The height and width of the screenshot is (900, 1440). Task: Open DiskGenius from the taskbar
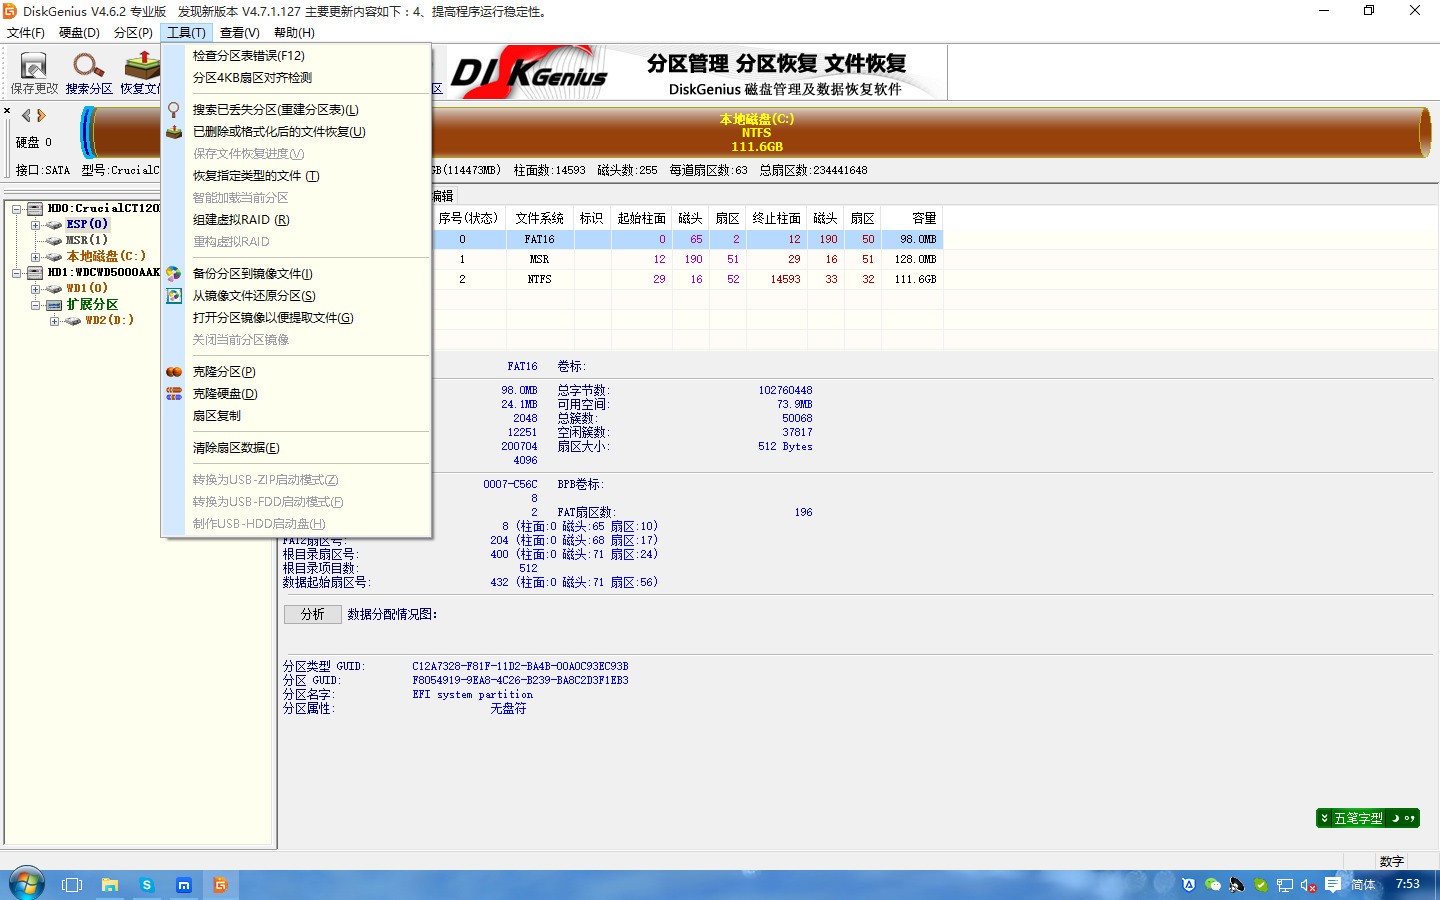[220, 884]
